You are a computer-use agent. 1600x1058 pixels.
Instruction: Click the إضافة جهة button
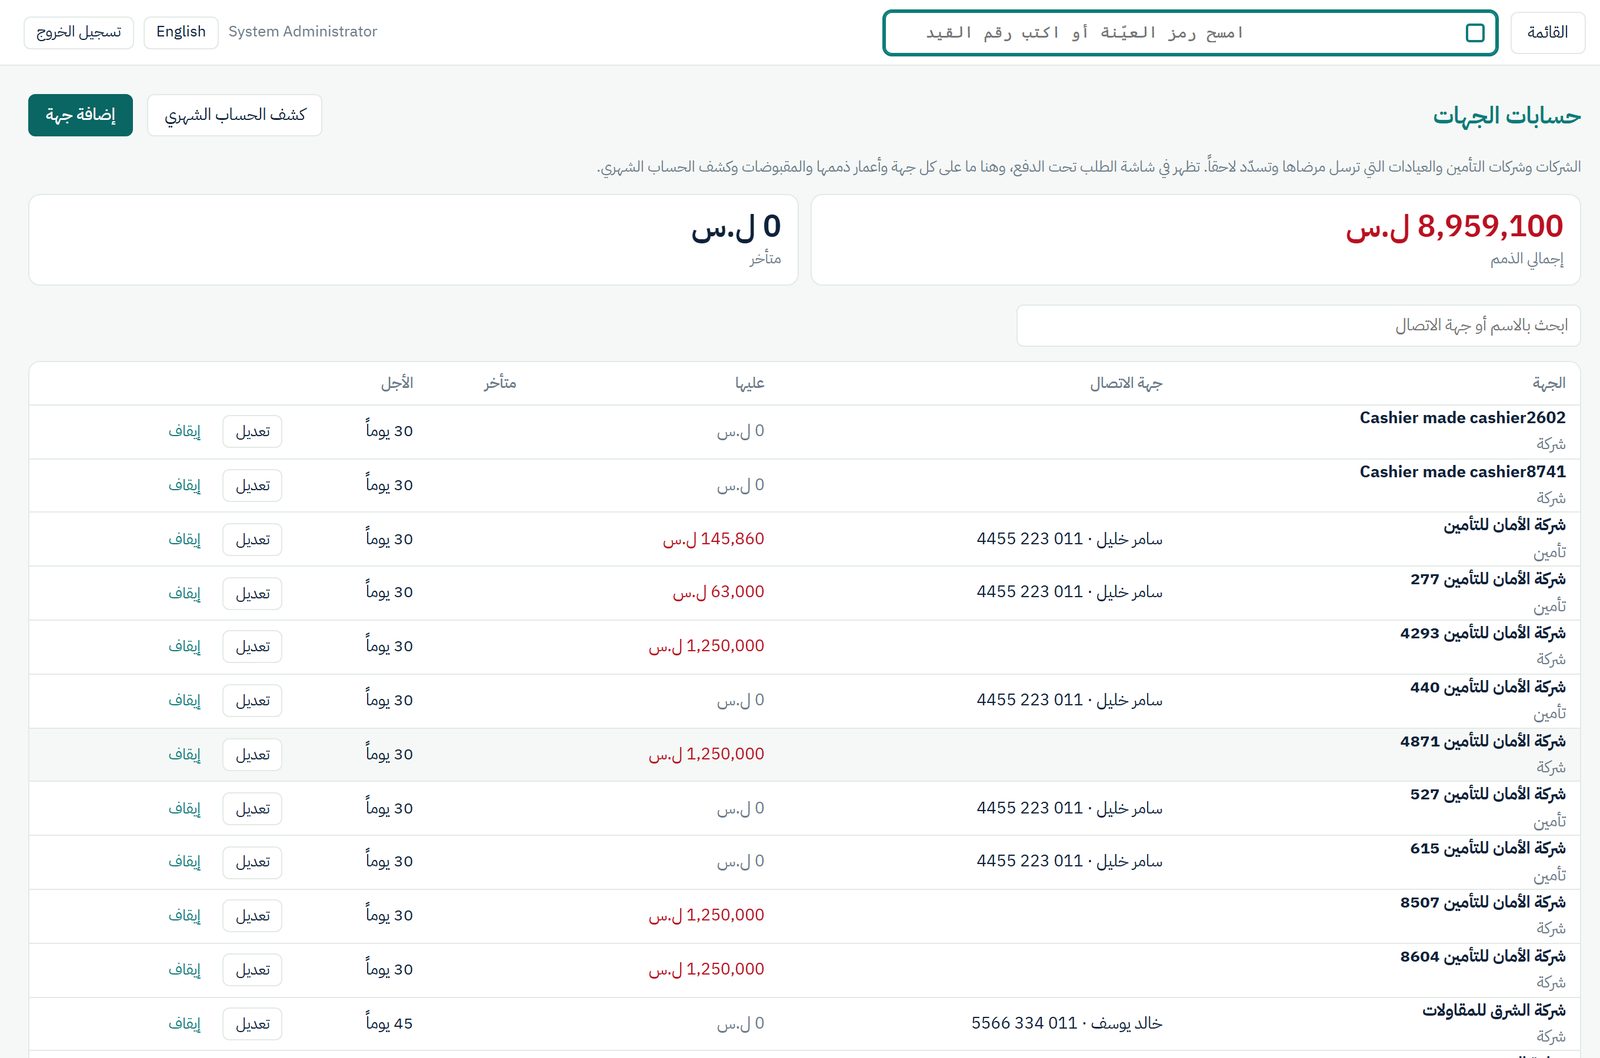(x=80, y=115)
